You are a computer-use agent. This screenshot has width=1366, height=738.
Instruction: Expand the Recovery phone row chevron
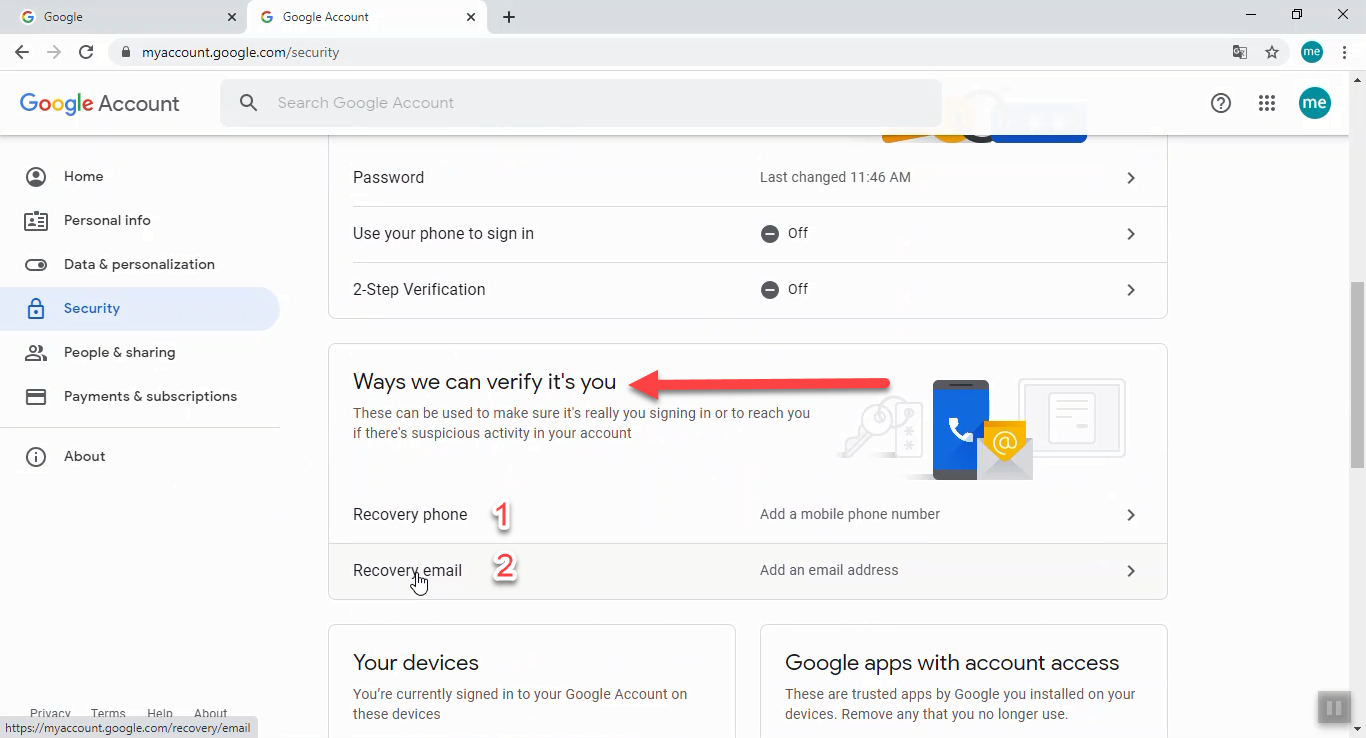coord(1131,515)
